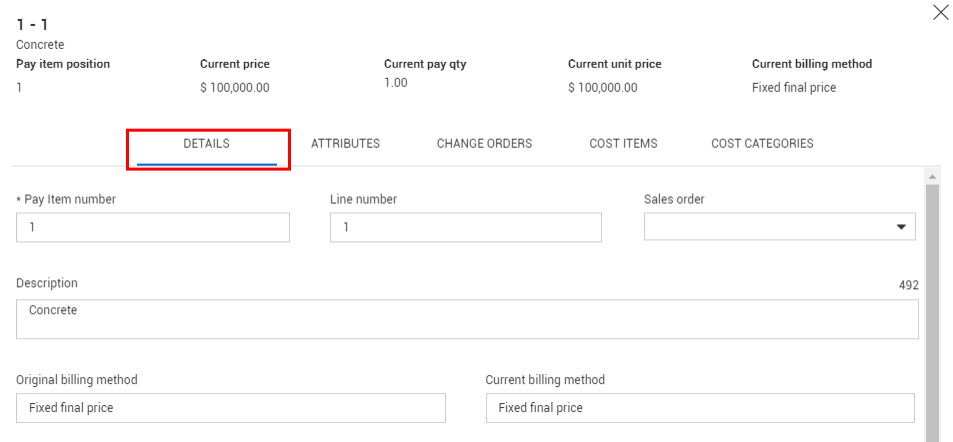Close the pay item dialog

pos(940,12)
